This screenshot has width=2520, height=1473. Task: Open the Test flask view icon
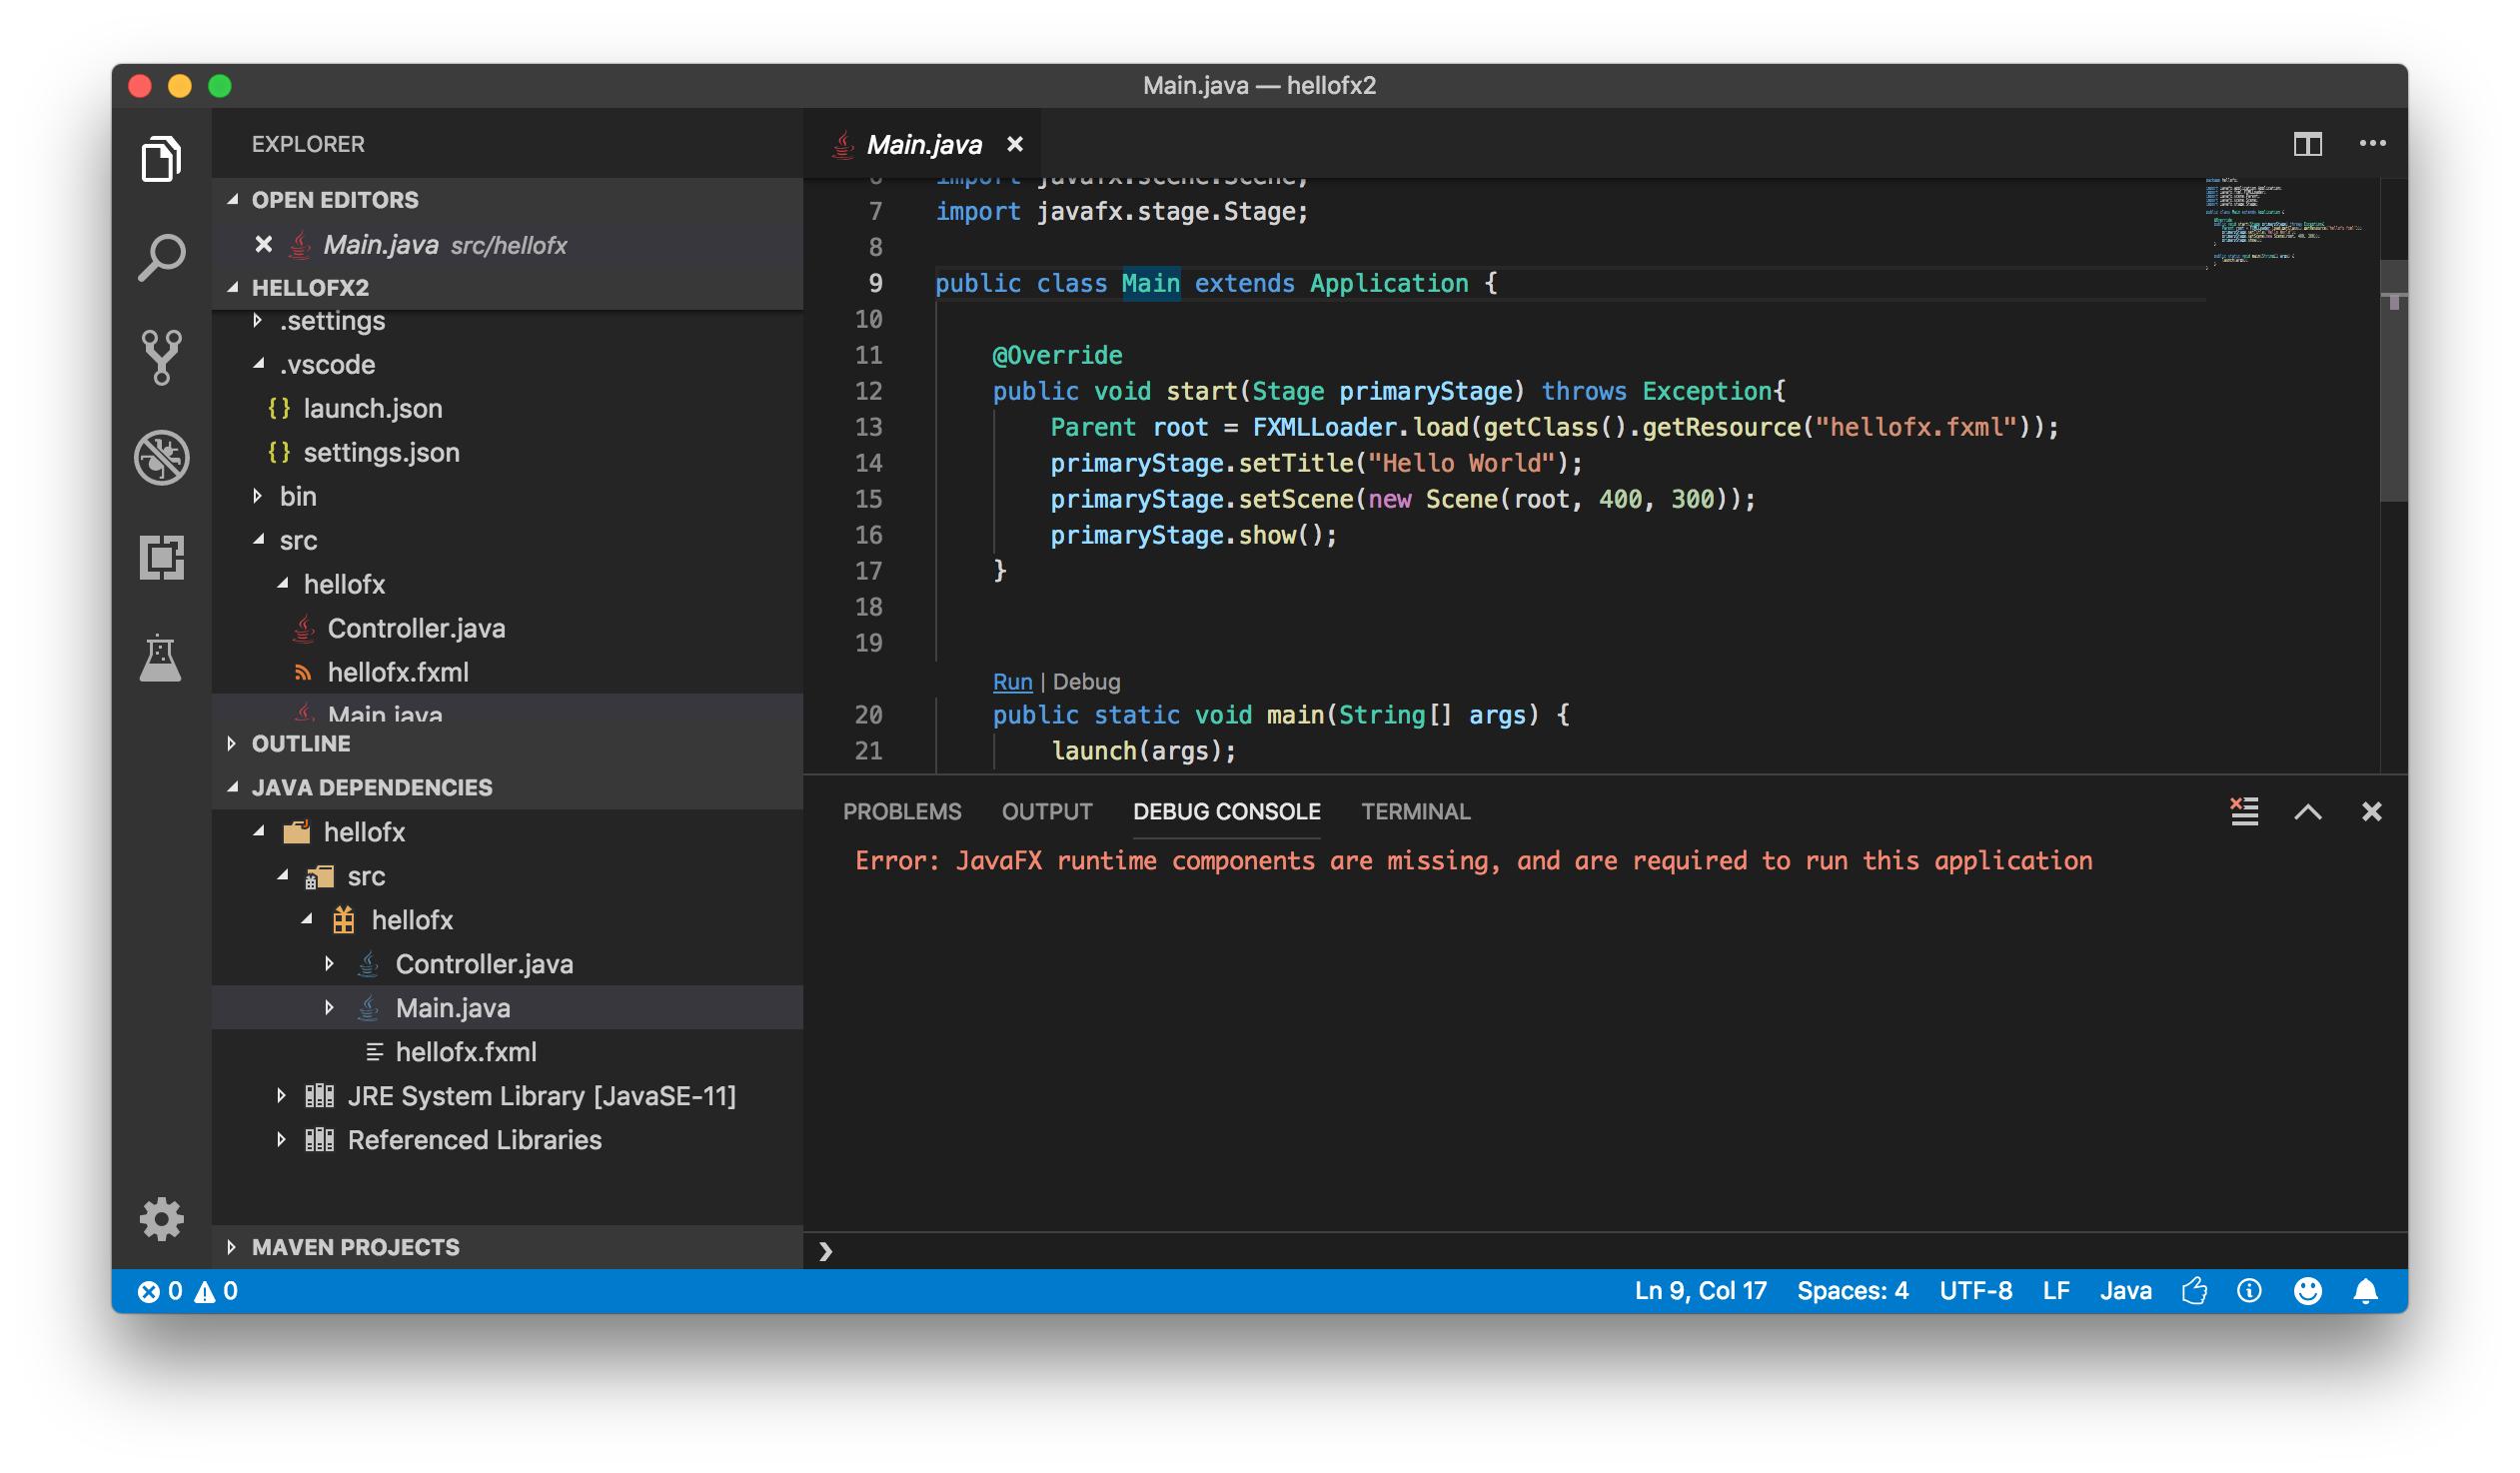161,658
